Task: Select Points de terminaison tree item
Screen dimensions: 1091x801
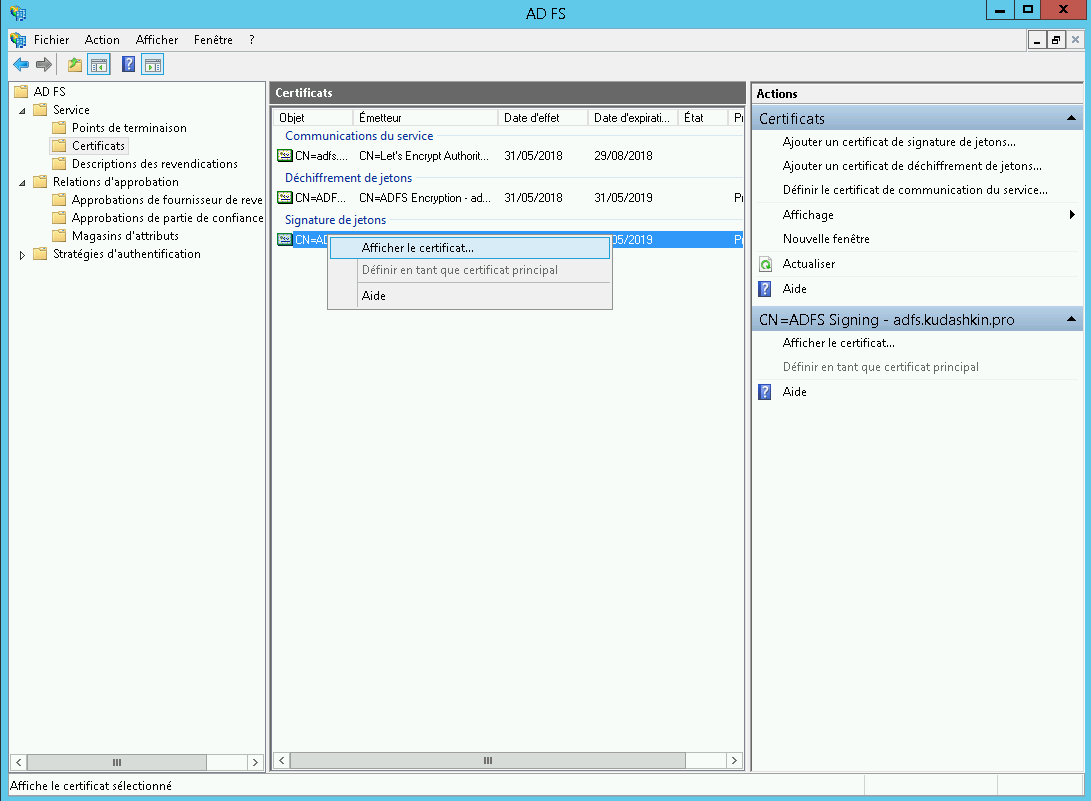Action: coord(129,127)
